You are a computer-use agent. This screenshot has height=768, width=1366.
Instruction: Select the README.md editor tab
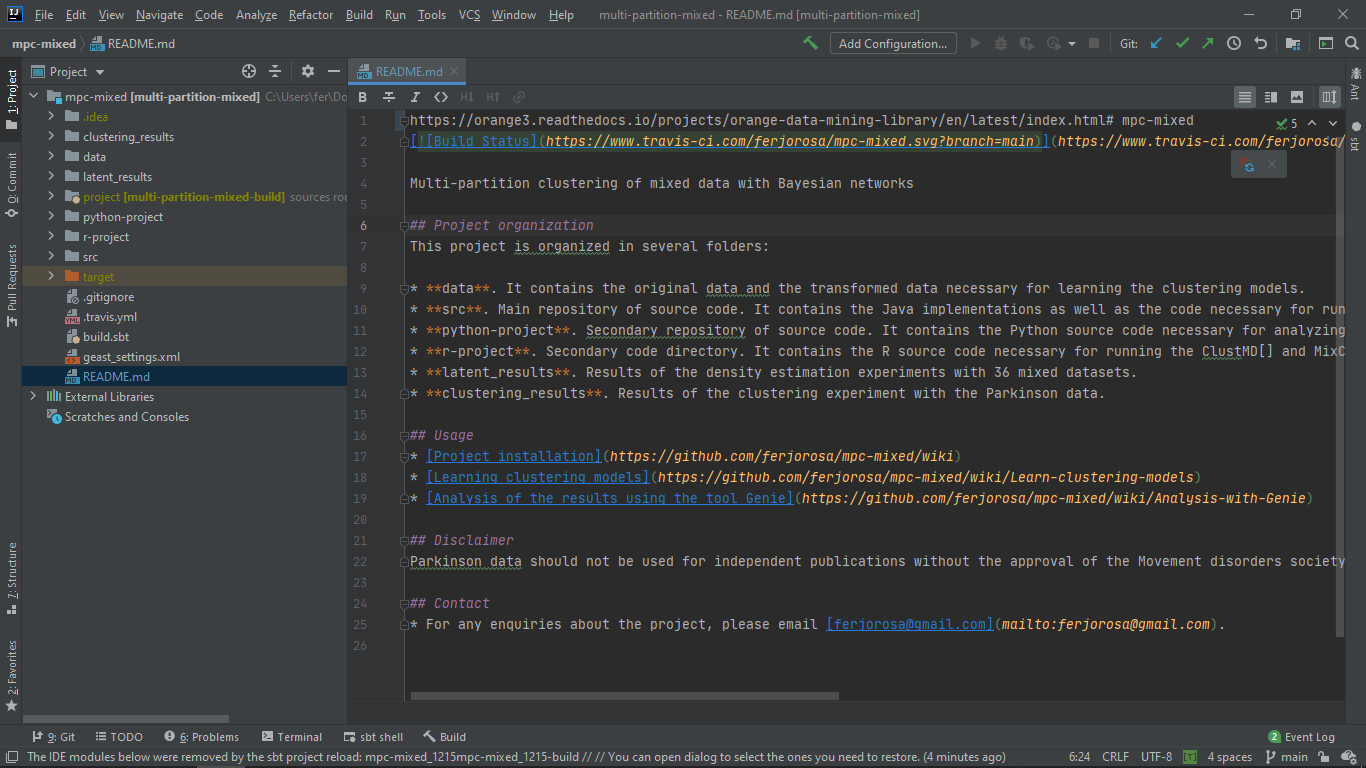tap(408, 72)
